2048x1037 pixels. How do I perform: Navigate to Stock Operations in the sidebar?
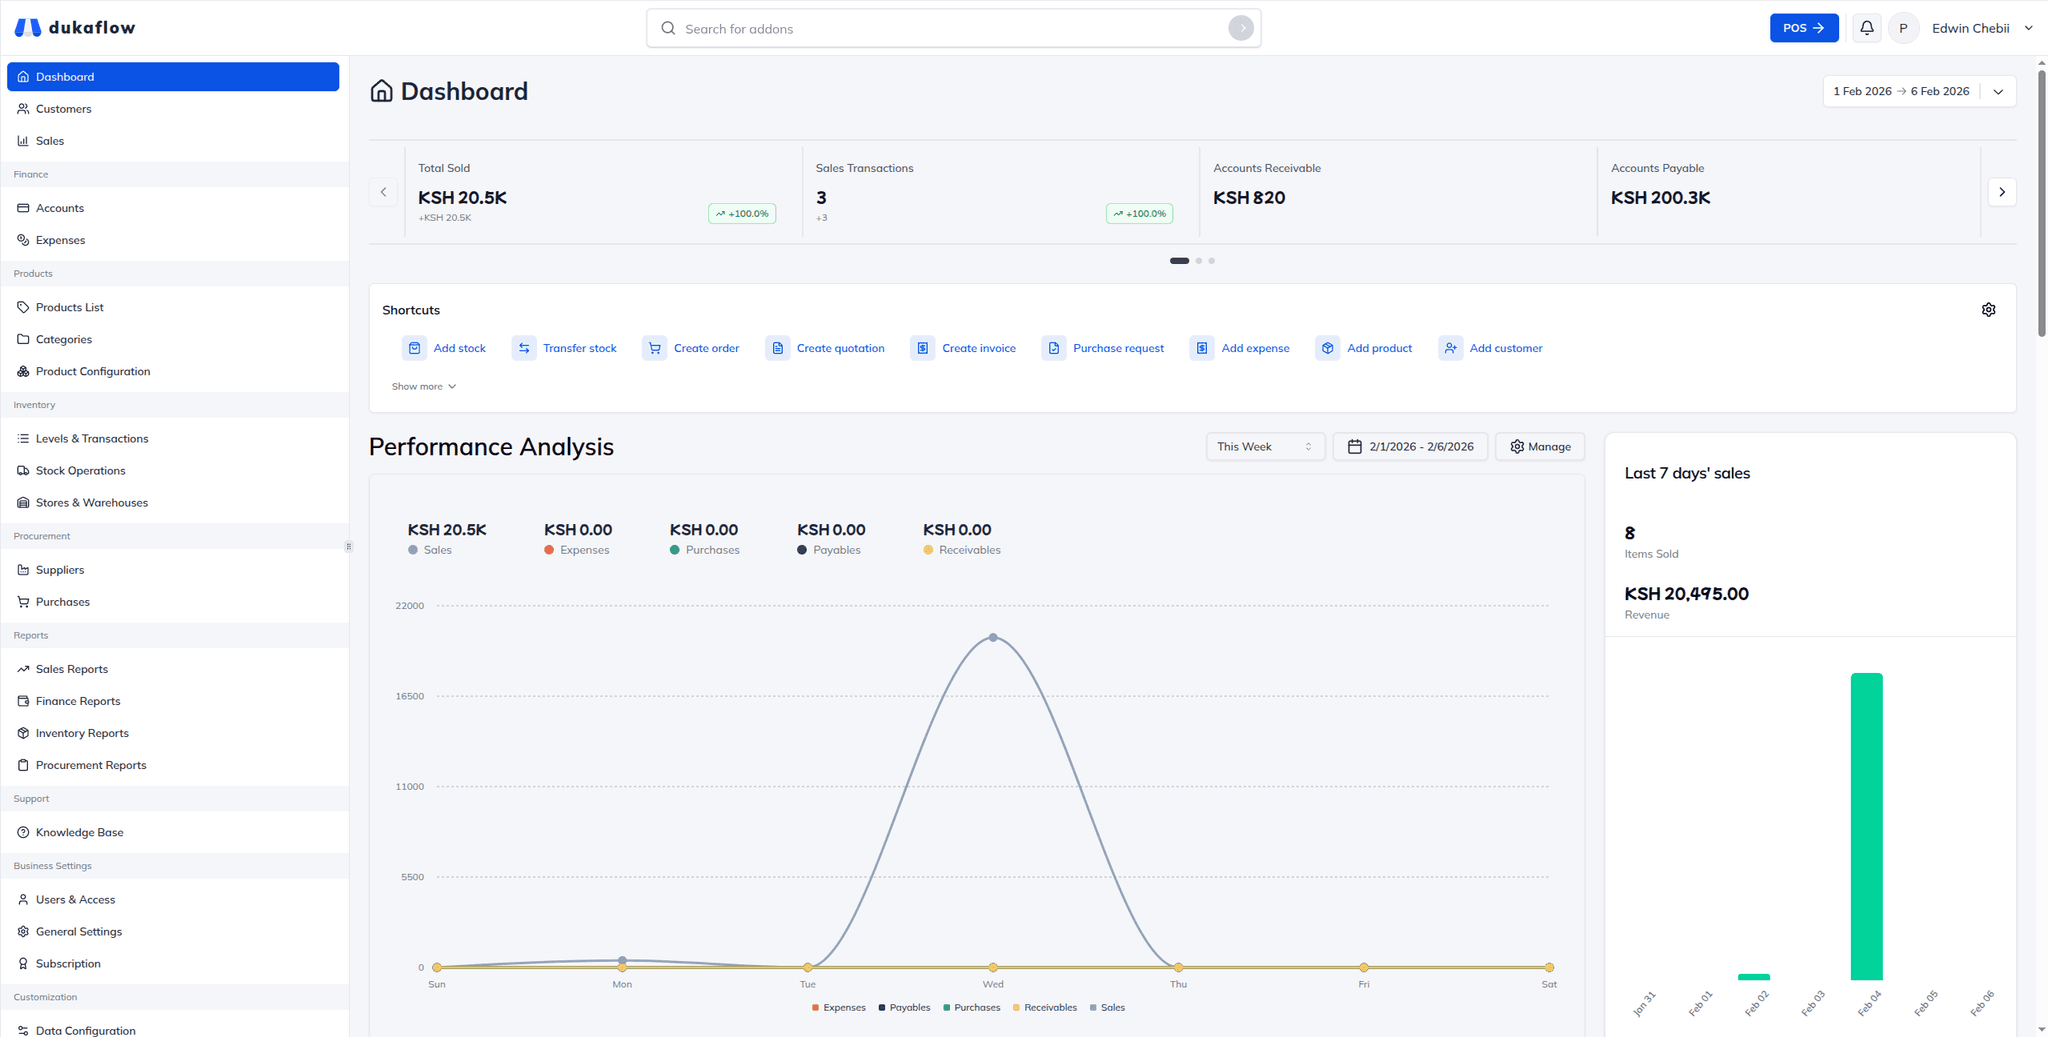click(80, 470)
